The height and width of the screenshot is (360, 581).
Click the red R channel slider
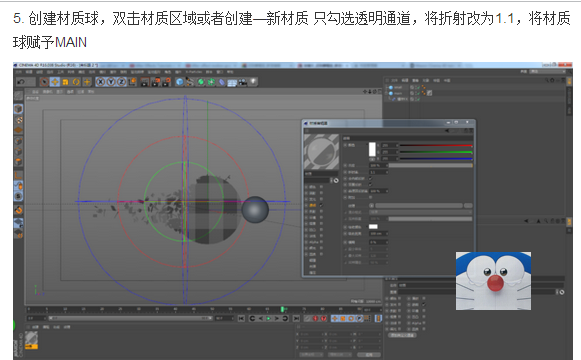[436, 145]
